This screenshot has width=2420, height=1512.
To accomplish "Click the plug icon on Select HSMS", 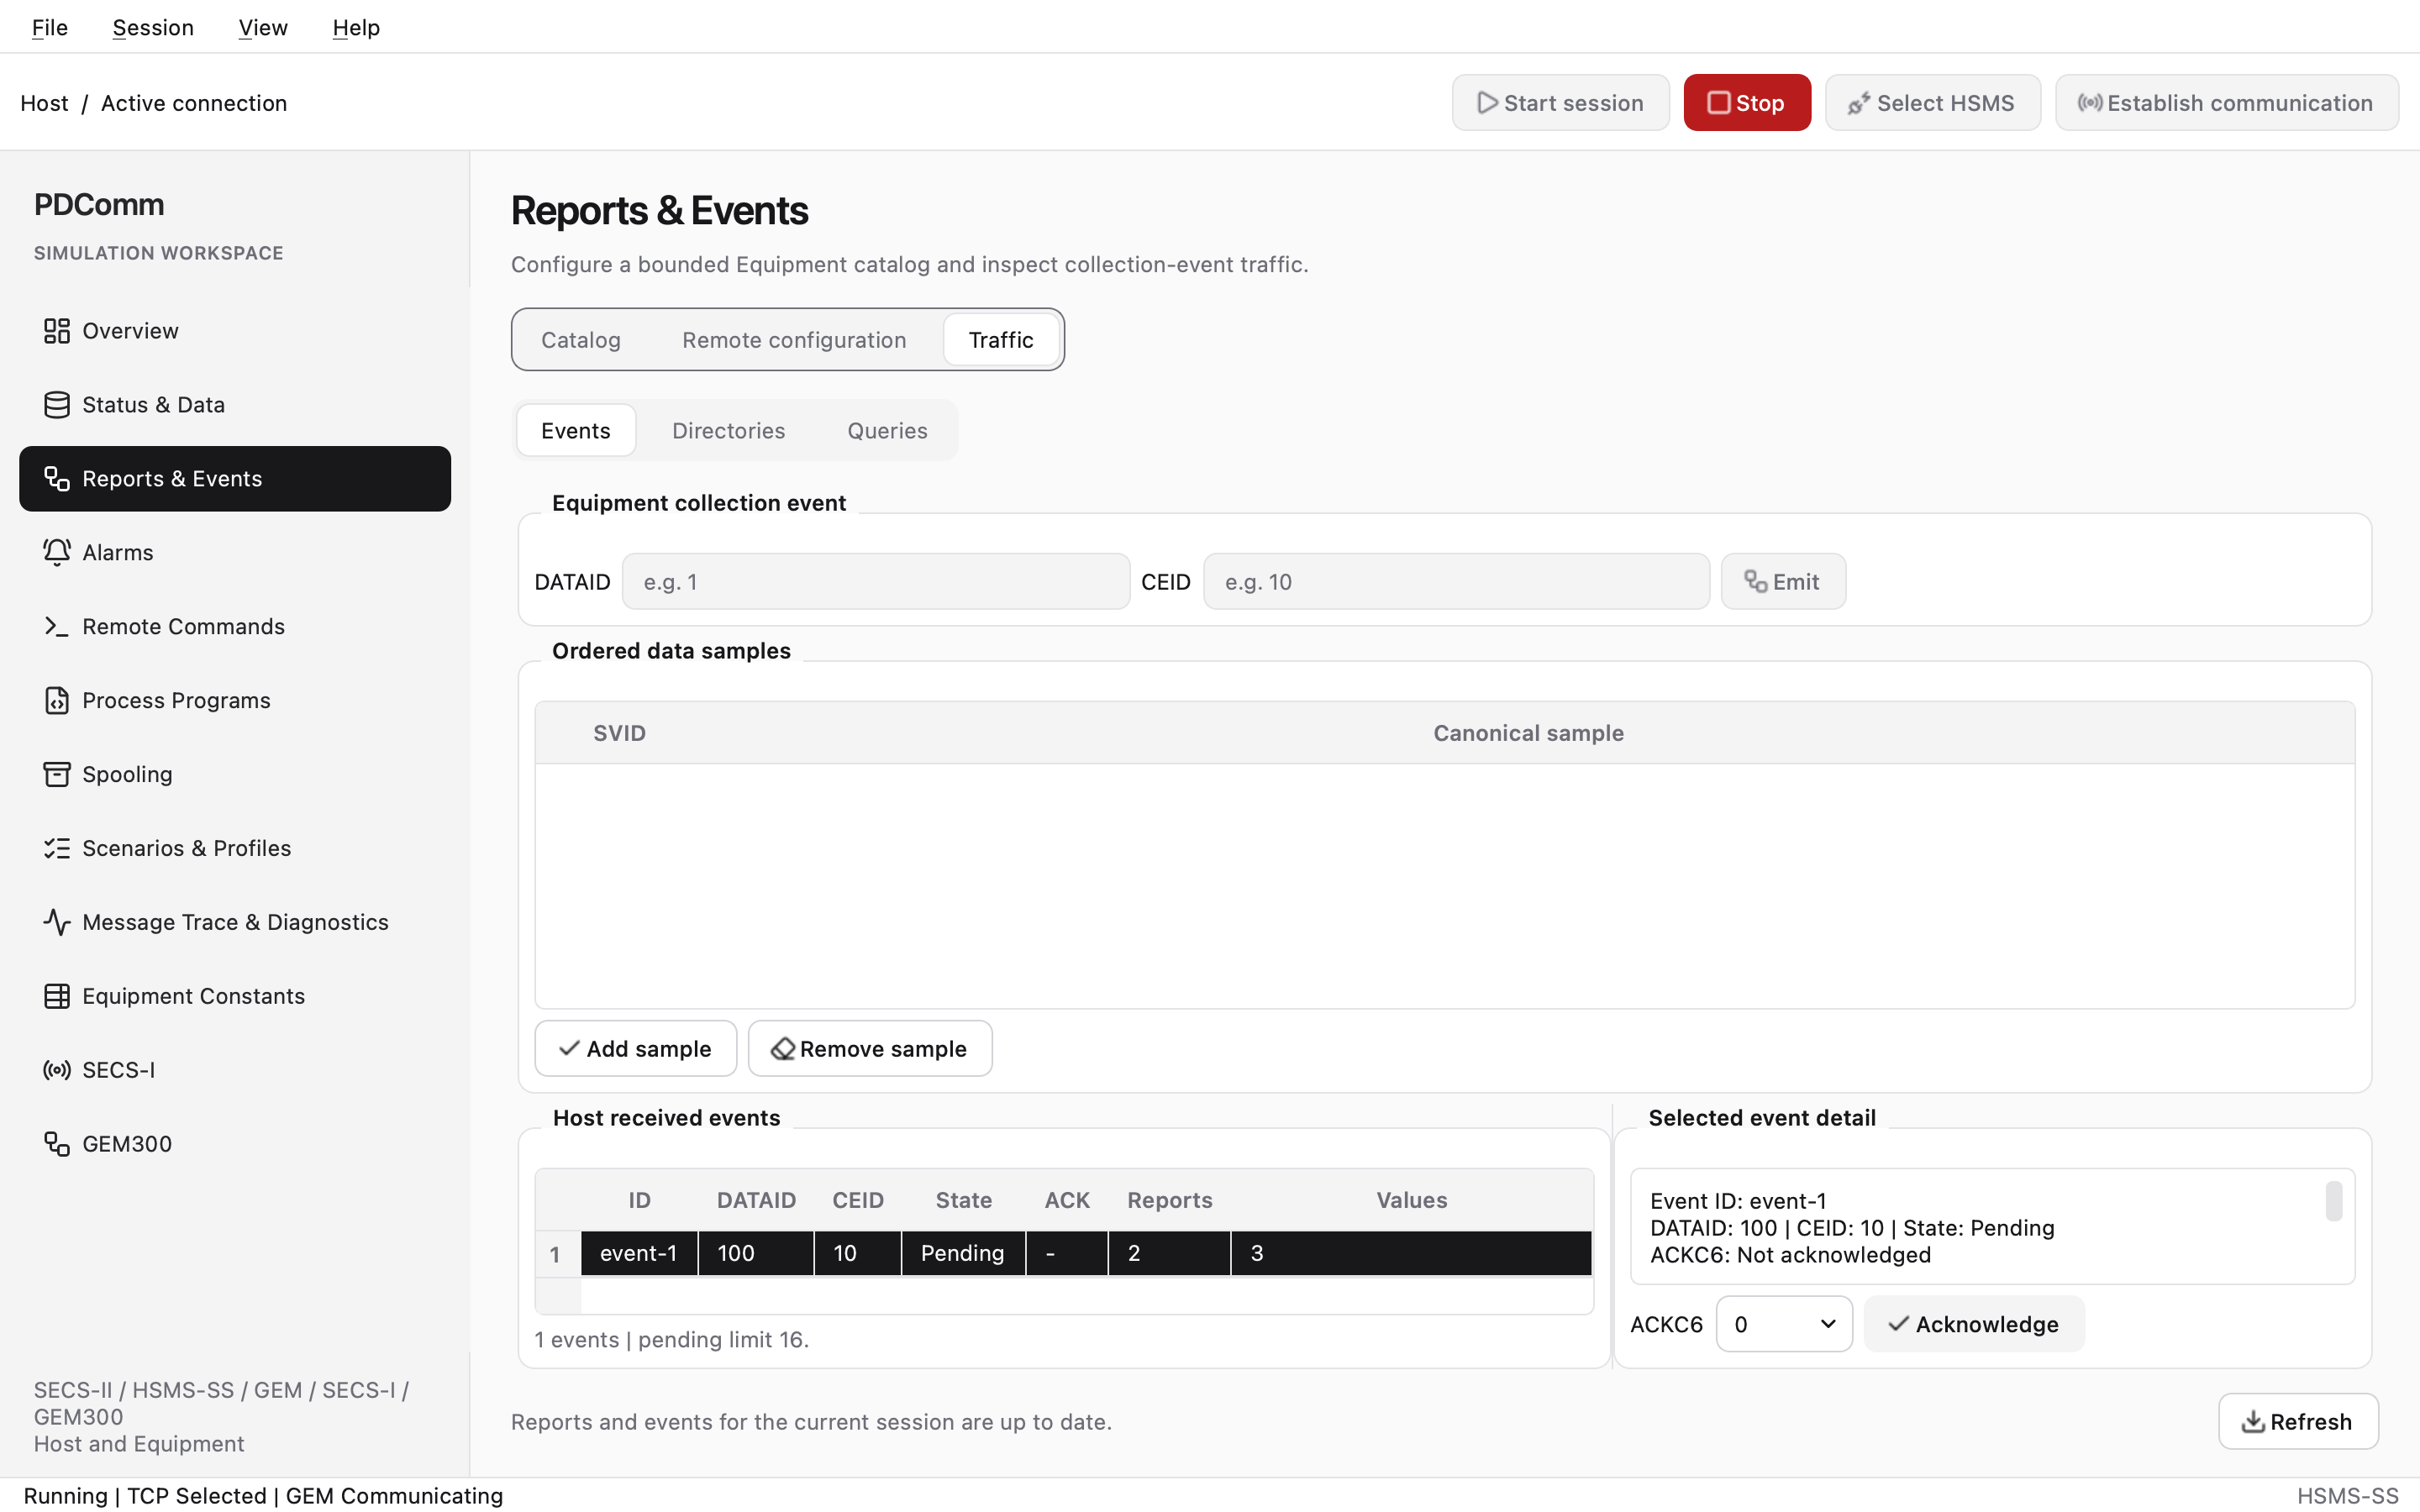I will 1859,103.
